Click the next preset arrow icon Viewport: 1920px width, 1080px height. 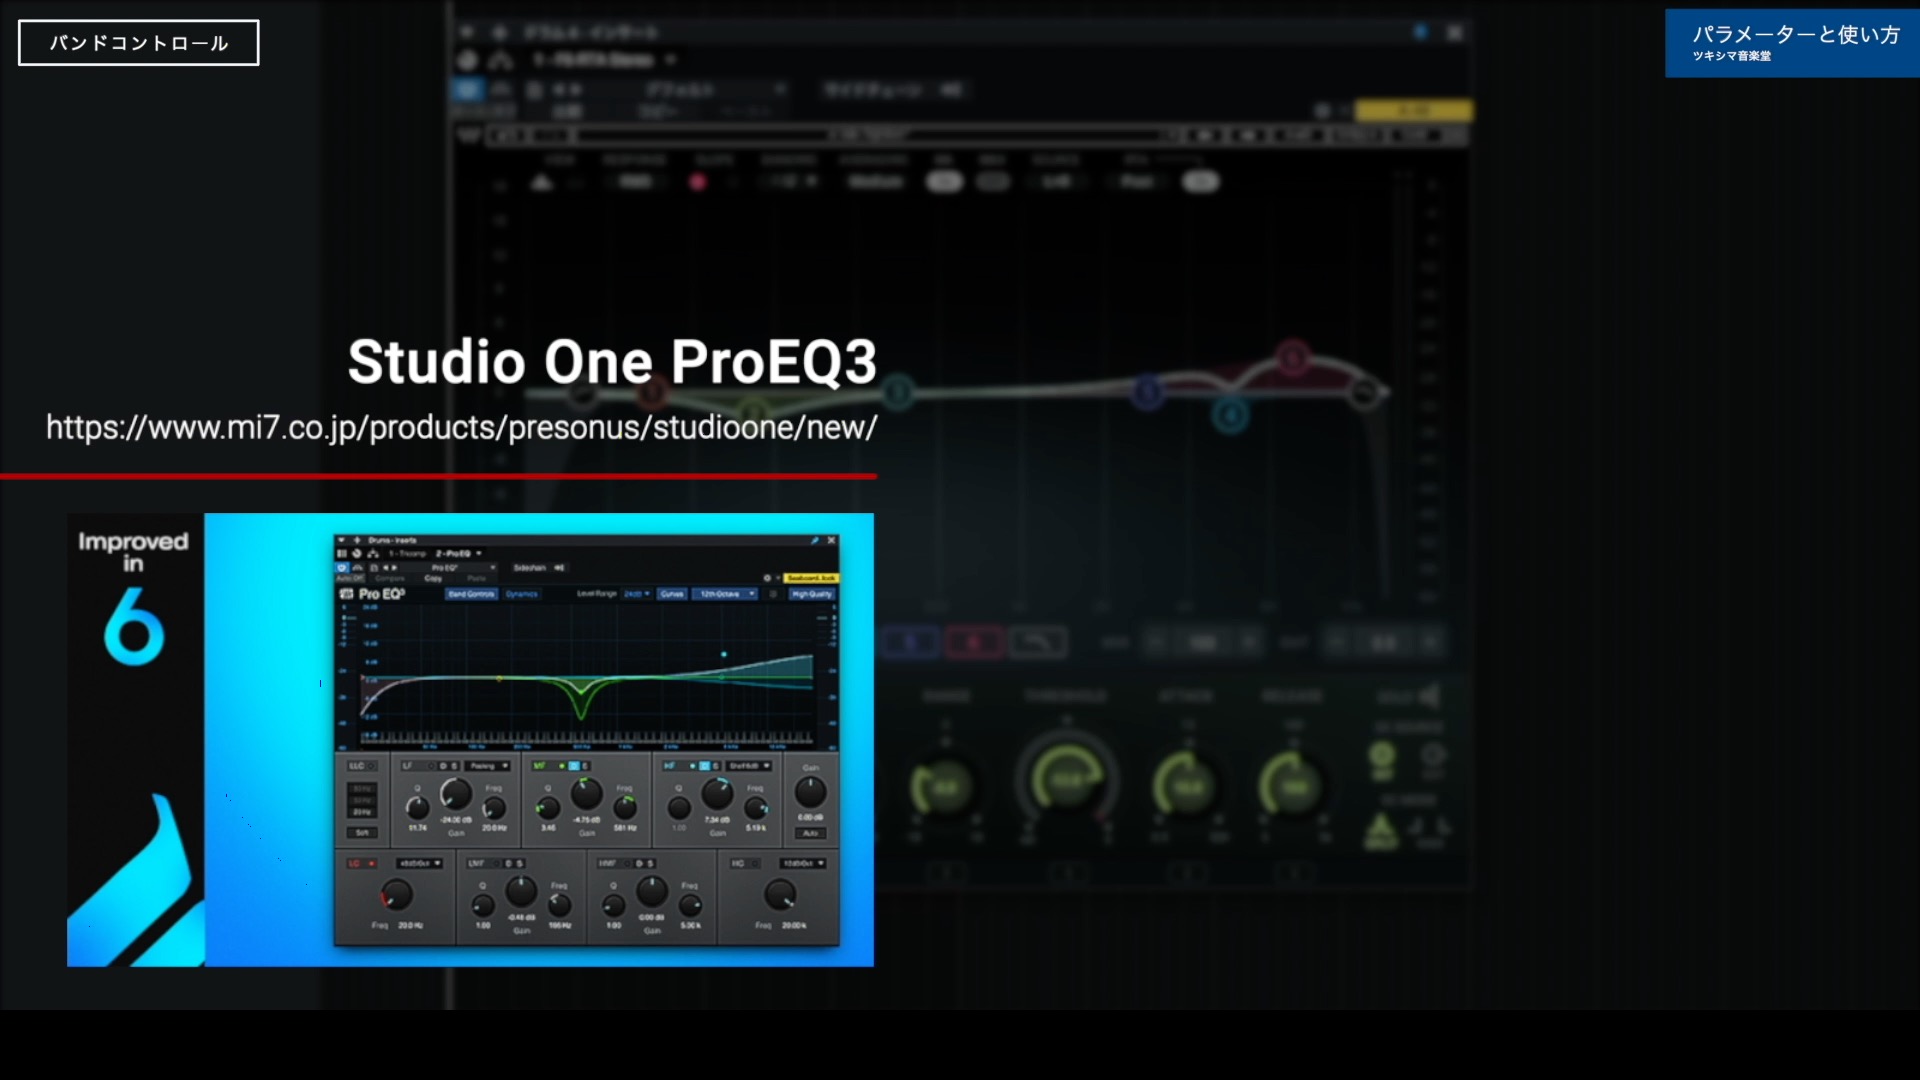395,566
